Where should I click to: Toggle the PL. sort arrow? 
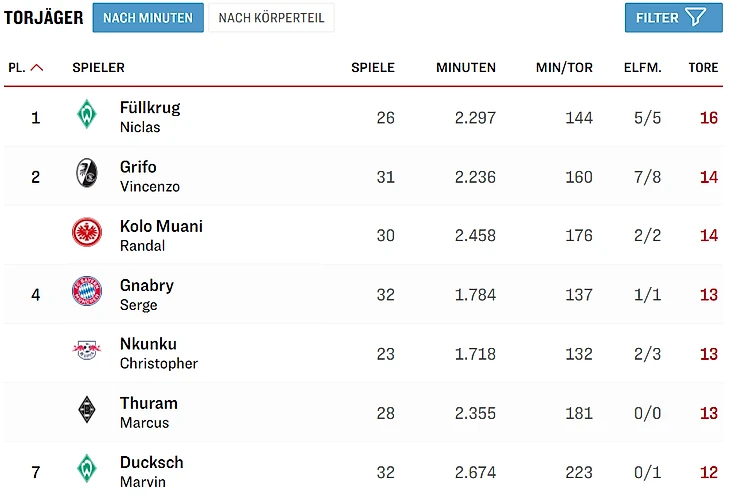click(x=37, y=68)
